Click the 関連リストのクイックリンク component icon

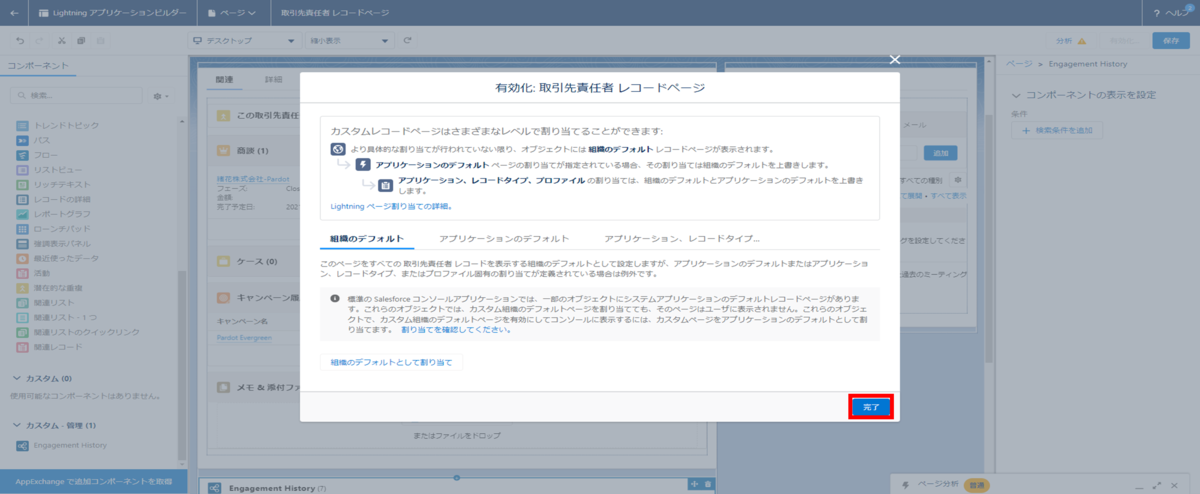[23, 331]
